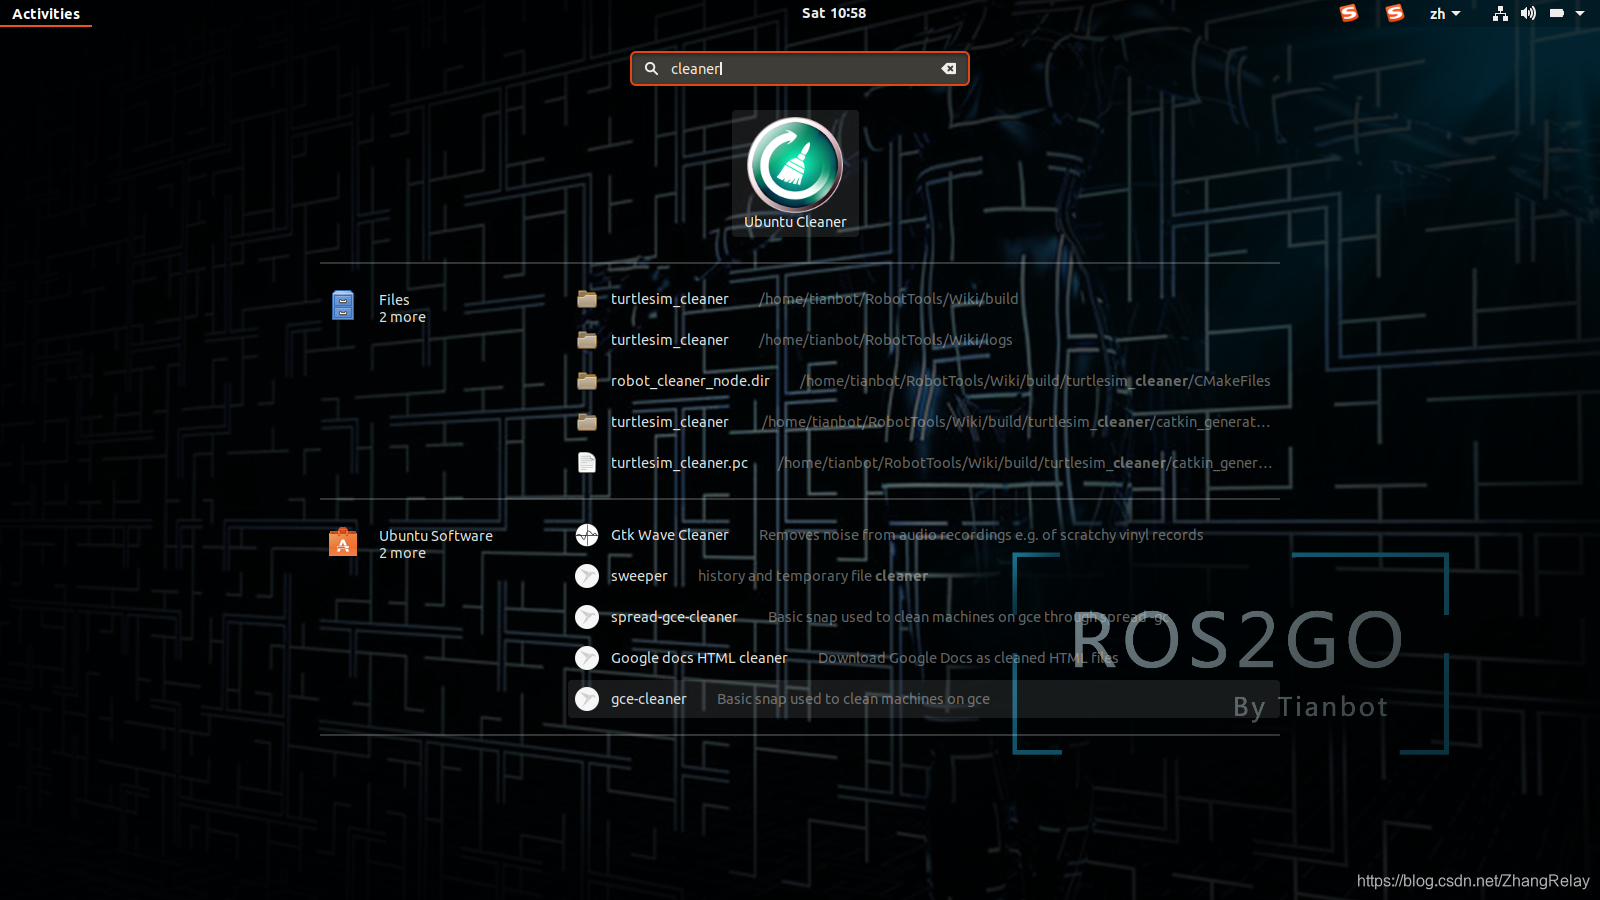Screen dimensions: 1600x900
Task: Select the sweeper result name
Action: [x=639, y=576]
